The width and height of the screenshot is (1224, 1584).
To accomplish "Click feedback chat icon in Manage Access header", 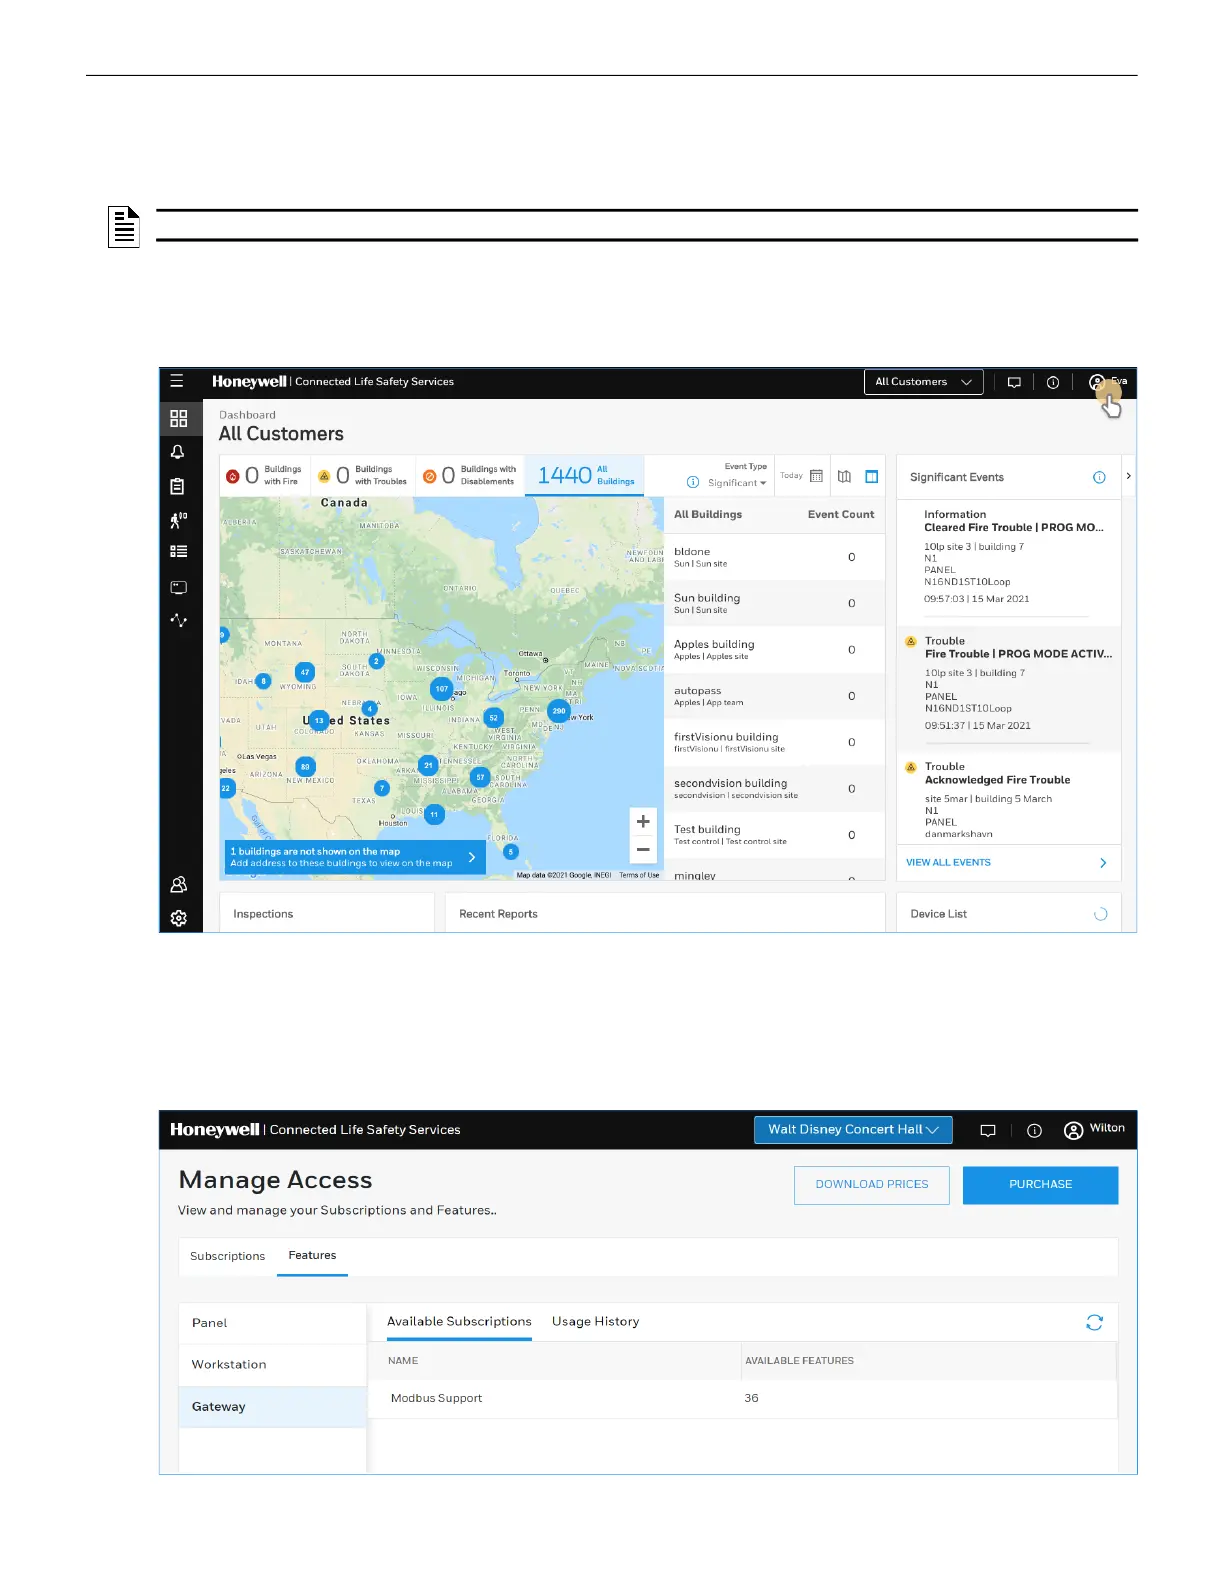I will point(988,1130).
